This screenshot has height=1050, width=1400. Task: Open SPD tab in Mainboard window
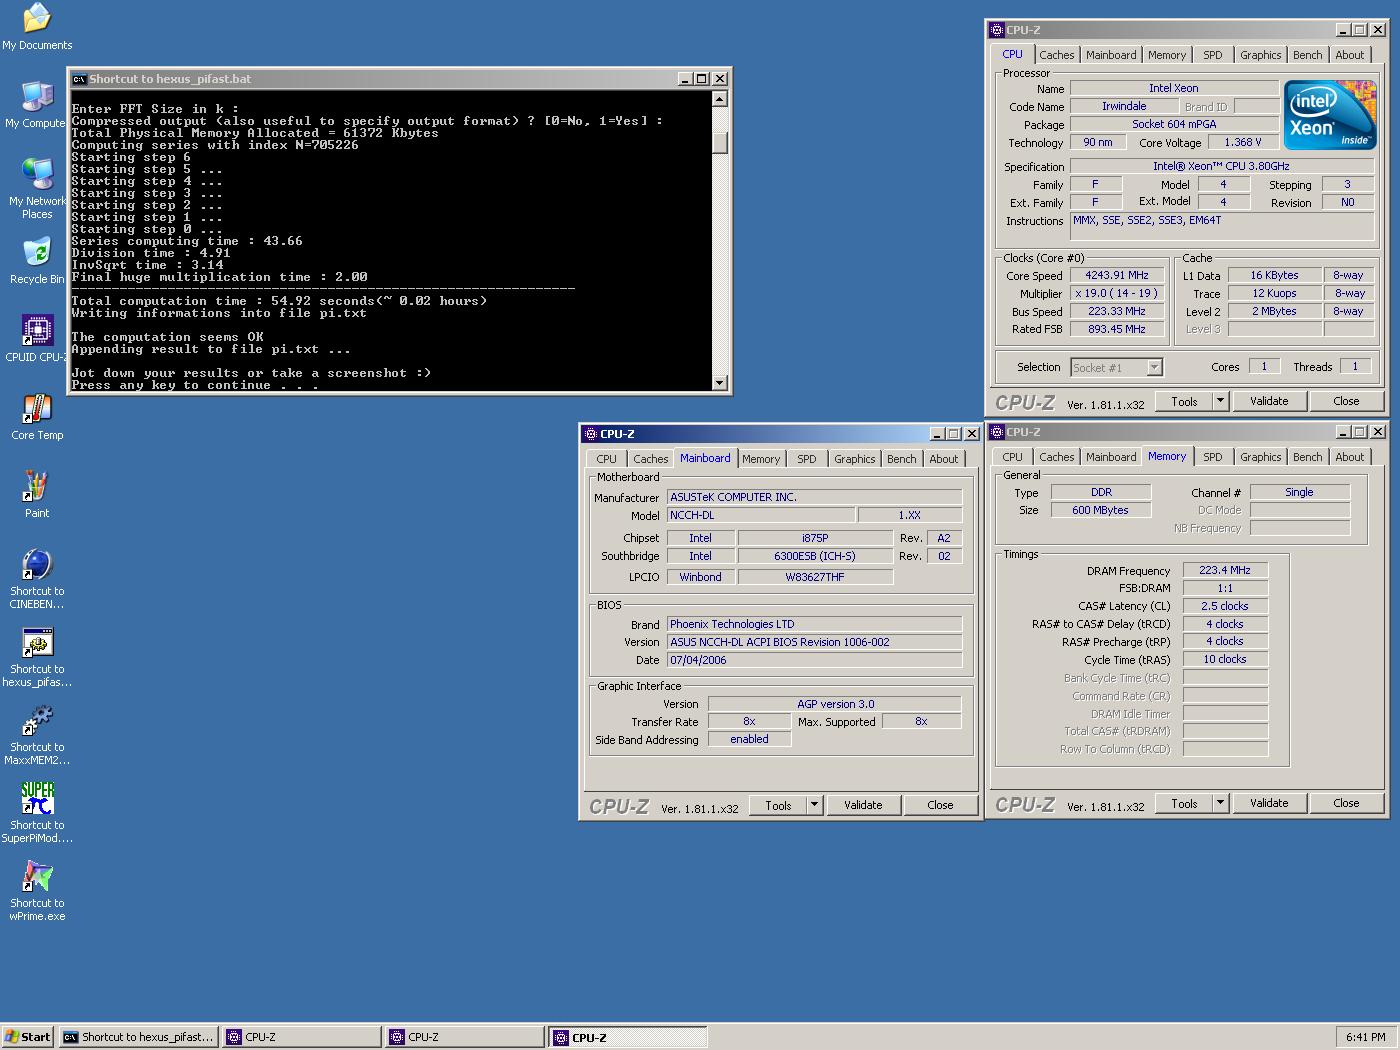click(x=807, y=459)
